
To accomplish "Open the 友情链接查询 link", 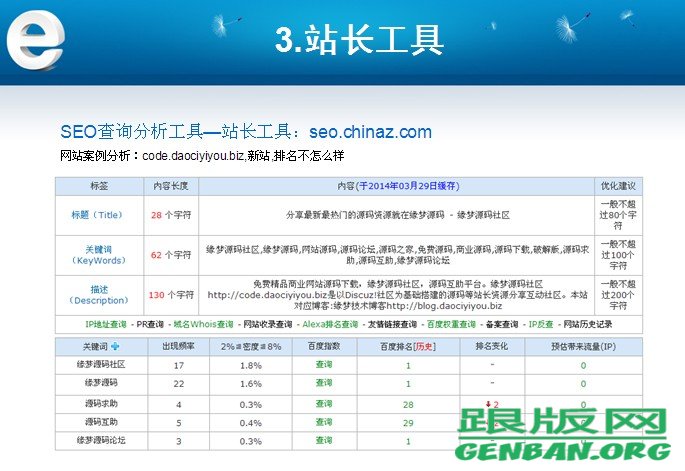I will point(392,324).
